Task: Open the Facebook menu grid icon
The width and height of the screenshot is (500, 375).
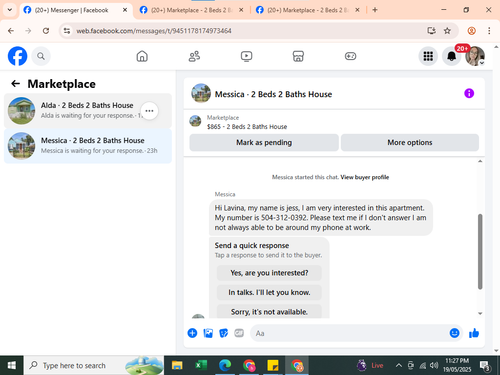Action: tap(428, 56)
